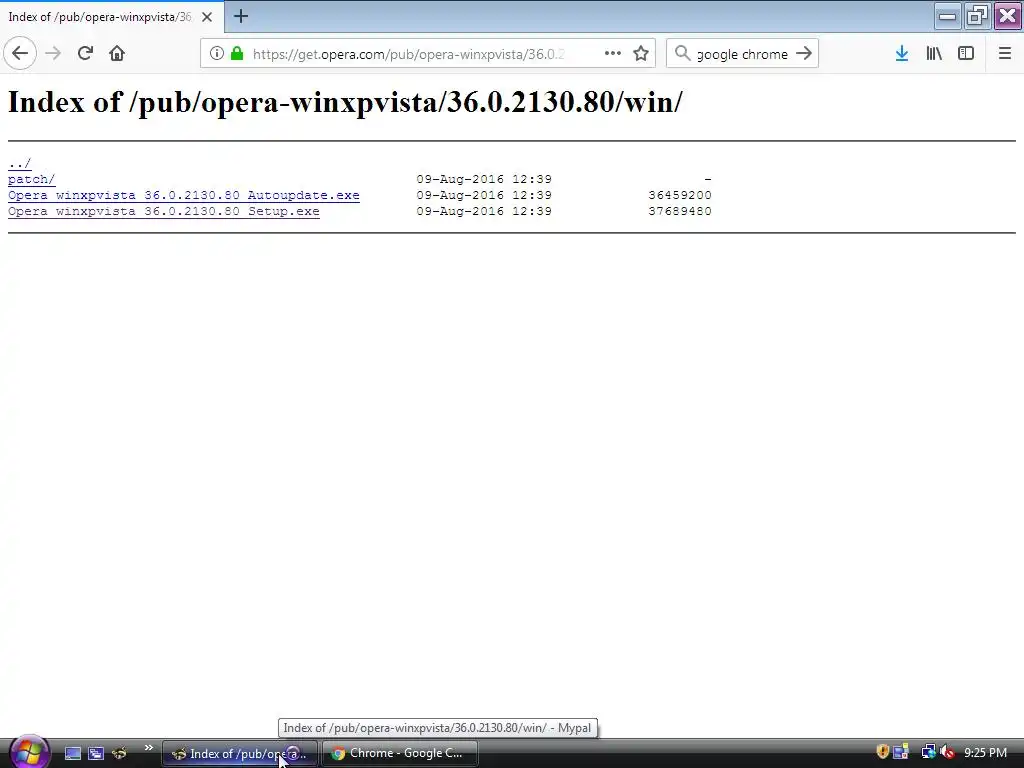Expand quick launch overflow chevron
This screenshot has height=768, width=1024.
point(148,748)
